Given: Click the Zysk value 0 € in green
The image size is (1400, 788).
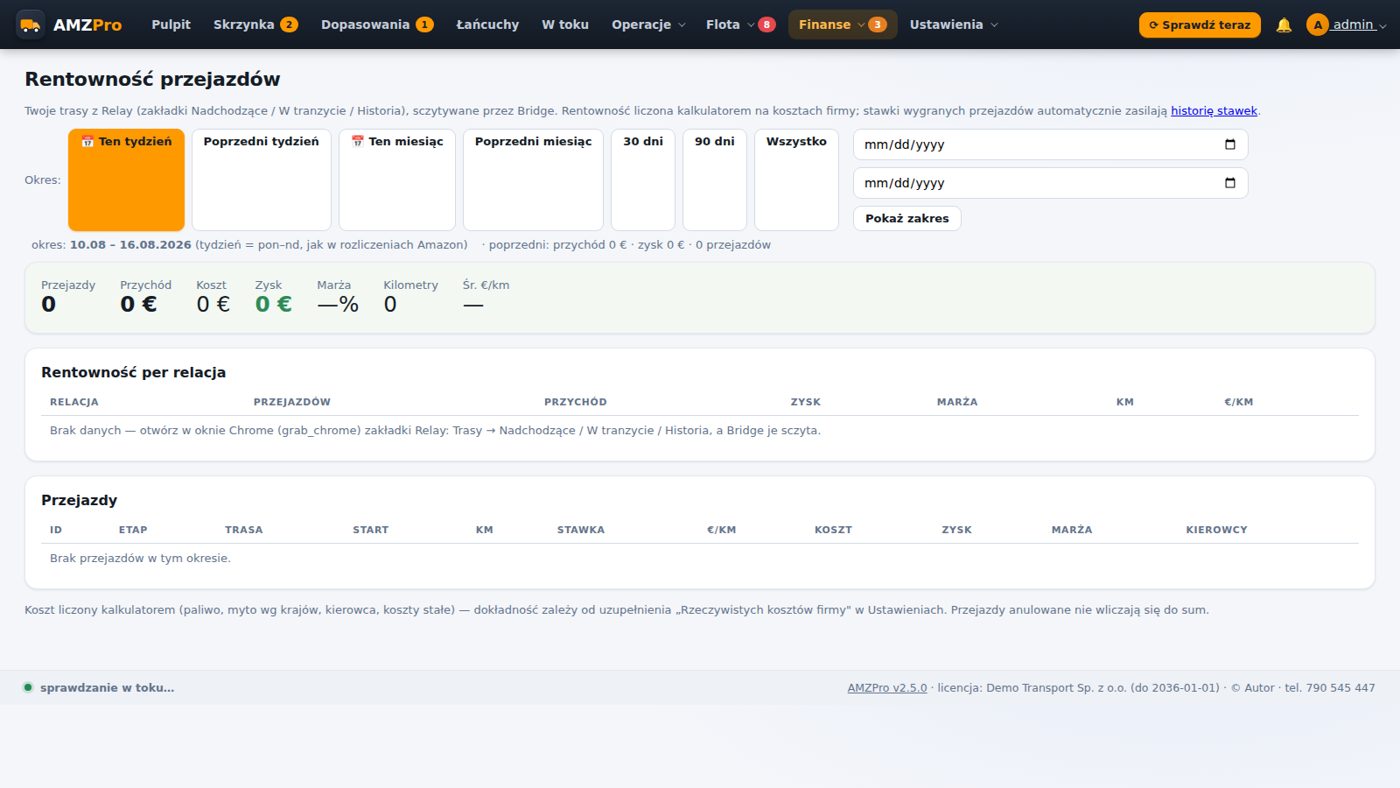Looking at the screenshot, I should click(273, 304).
